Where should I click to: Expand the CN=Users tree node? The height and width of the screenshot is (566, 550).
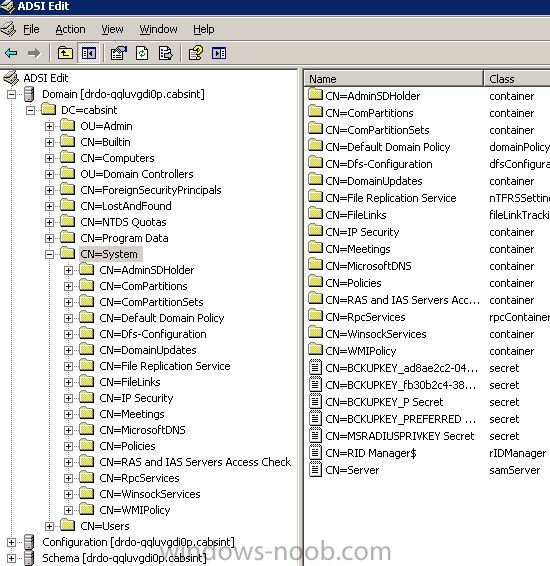(x=49, y=526)
